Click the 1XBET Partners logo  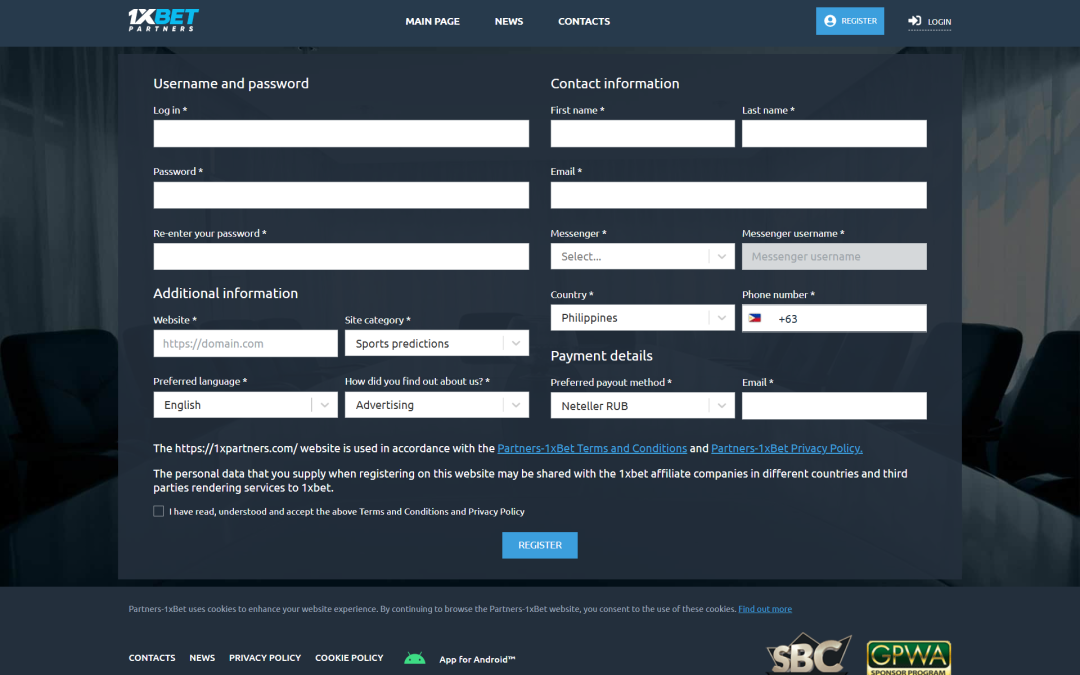pyautogui.click(x=163, y=20)
